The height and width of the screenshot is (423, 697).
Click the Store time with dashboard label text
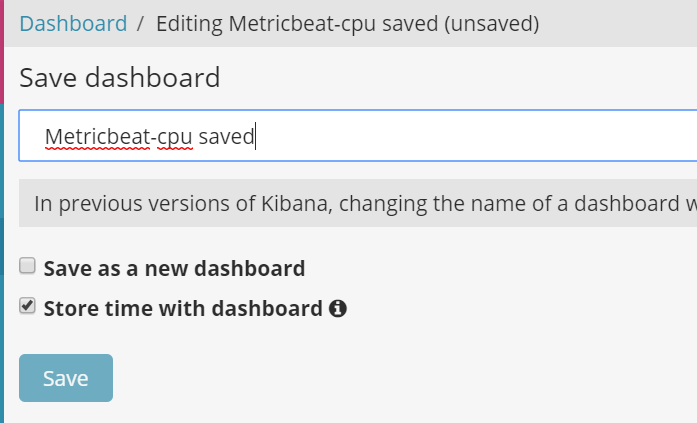pos(183,308)
